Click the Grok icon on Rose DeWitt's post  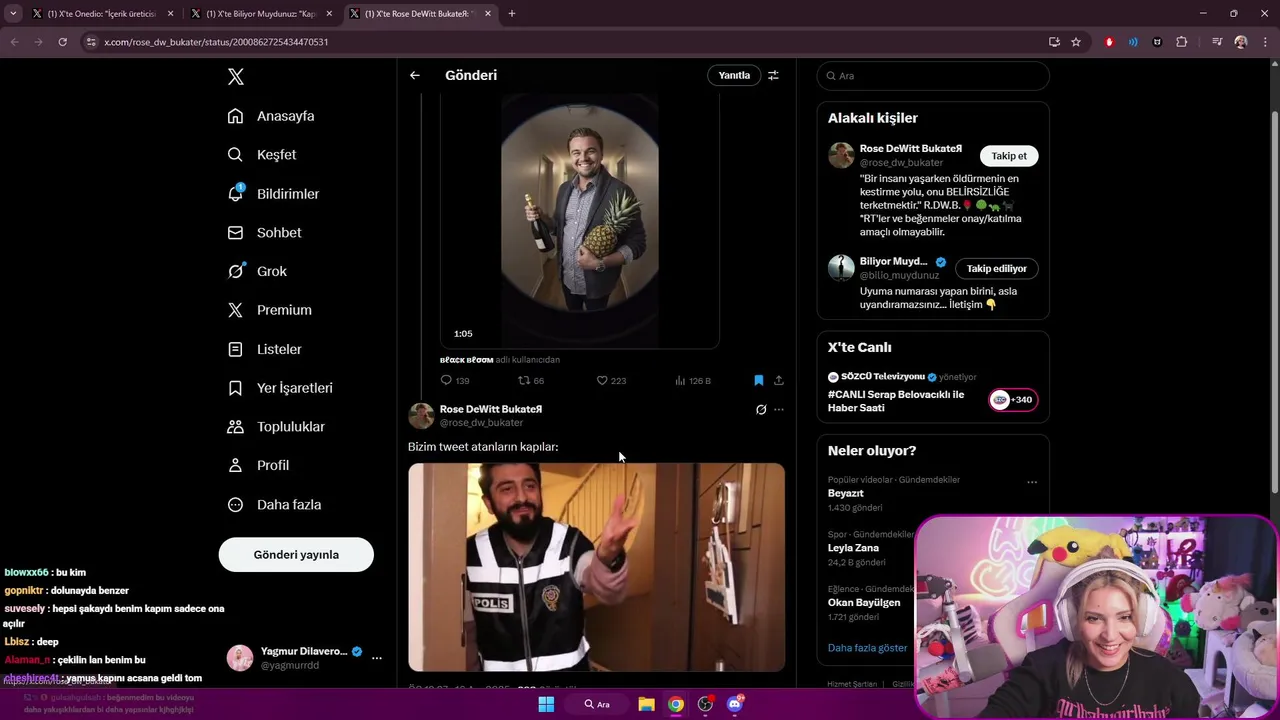click(761, 410)
